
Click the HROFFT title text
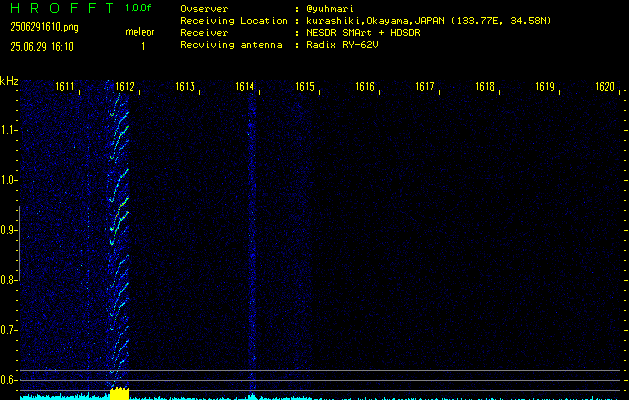[62, 8]
